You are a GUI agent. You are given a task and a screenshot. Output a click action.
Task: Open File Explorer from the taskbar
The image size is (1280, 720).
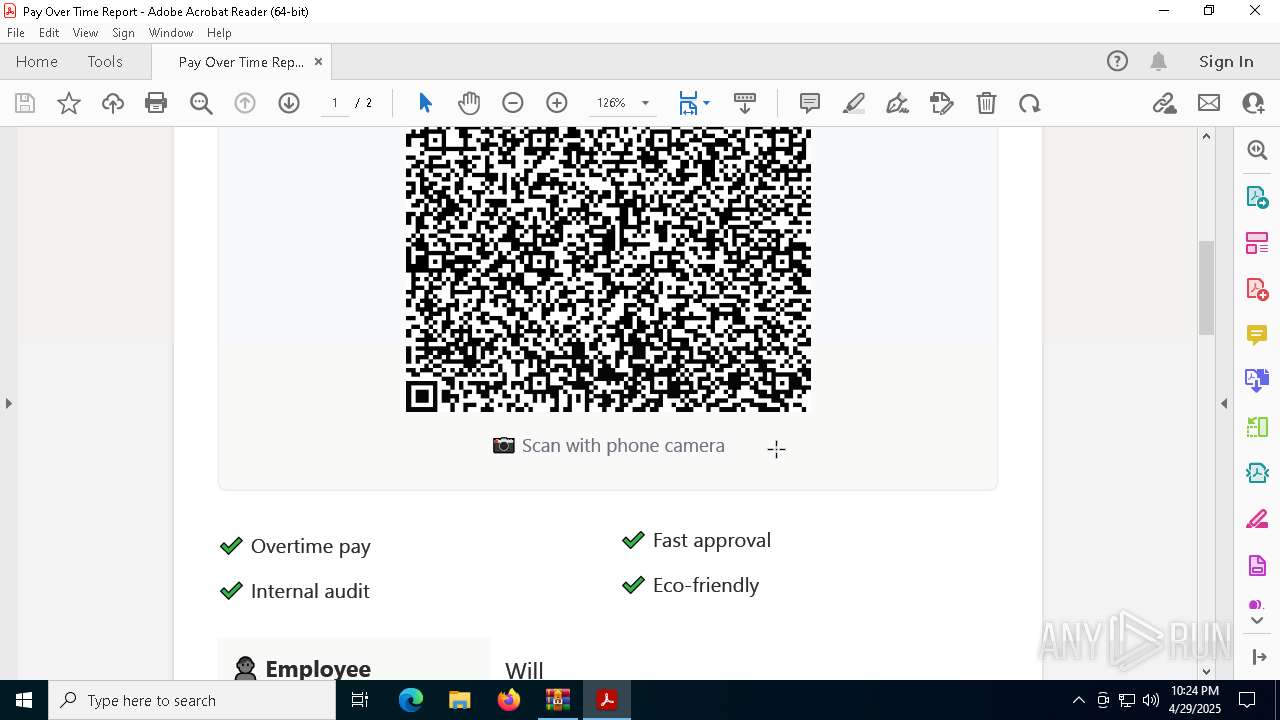click(459, 700)
